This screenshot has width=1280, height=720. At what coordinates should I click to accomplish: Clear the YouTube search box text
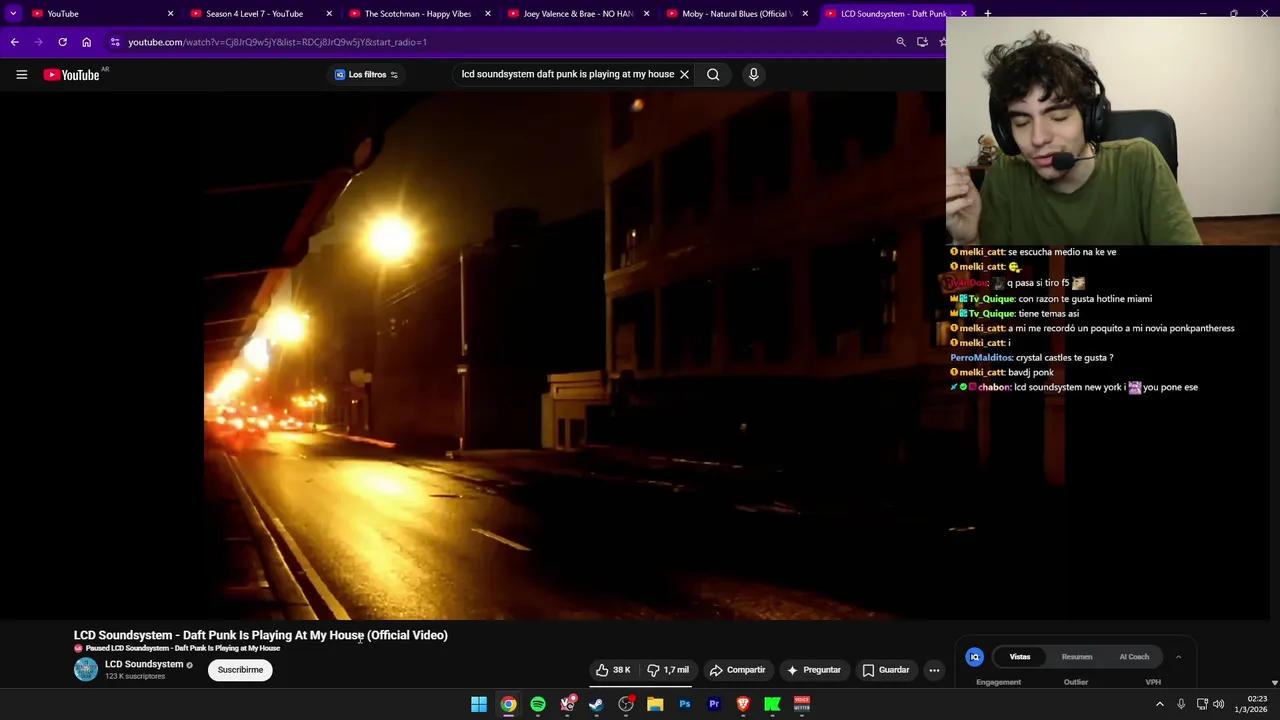pyautogui.click(x=684, y=74)
